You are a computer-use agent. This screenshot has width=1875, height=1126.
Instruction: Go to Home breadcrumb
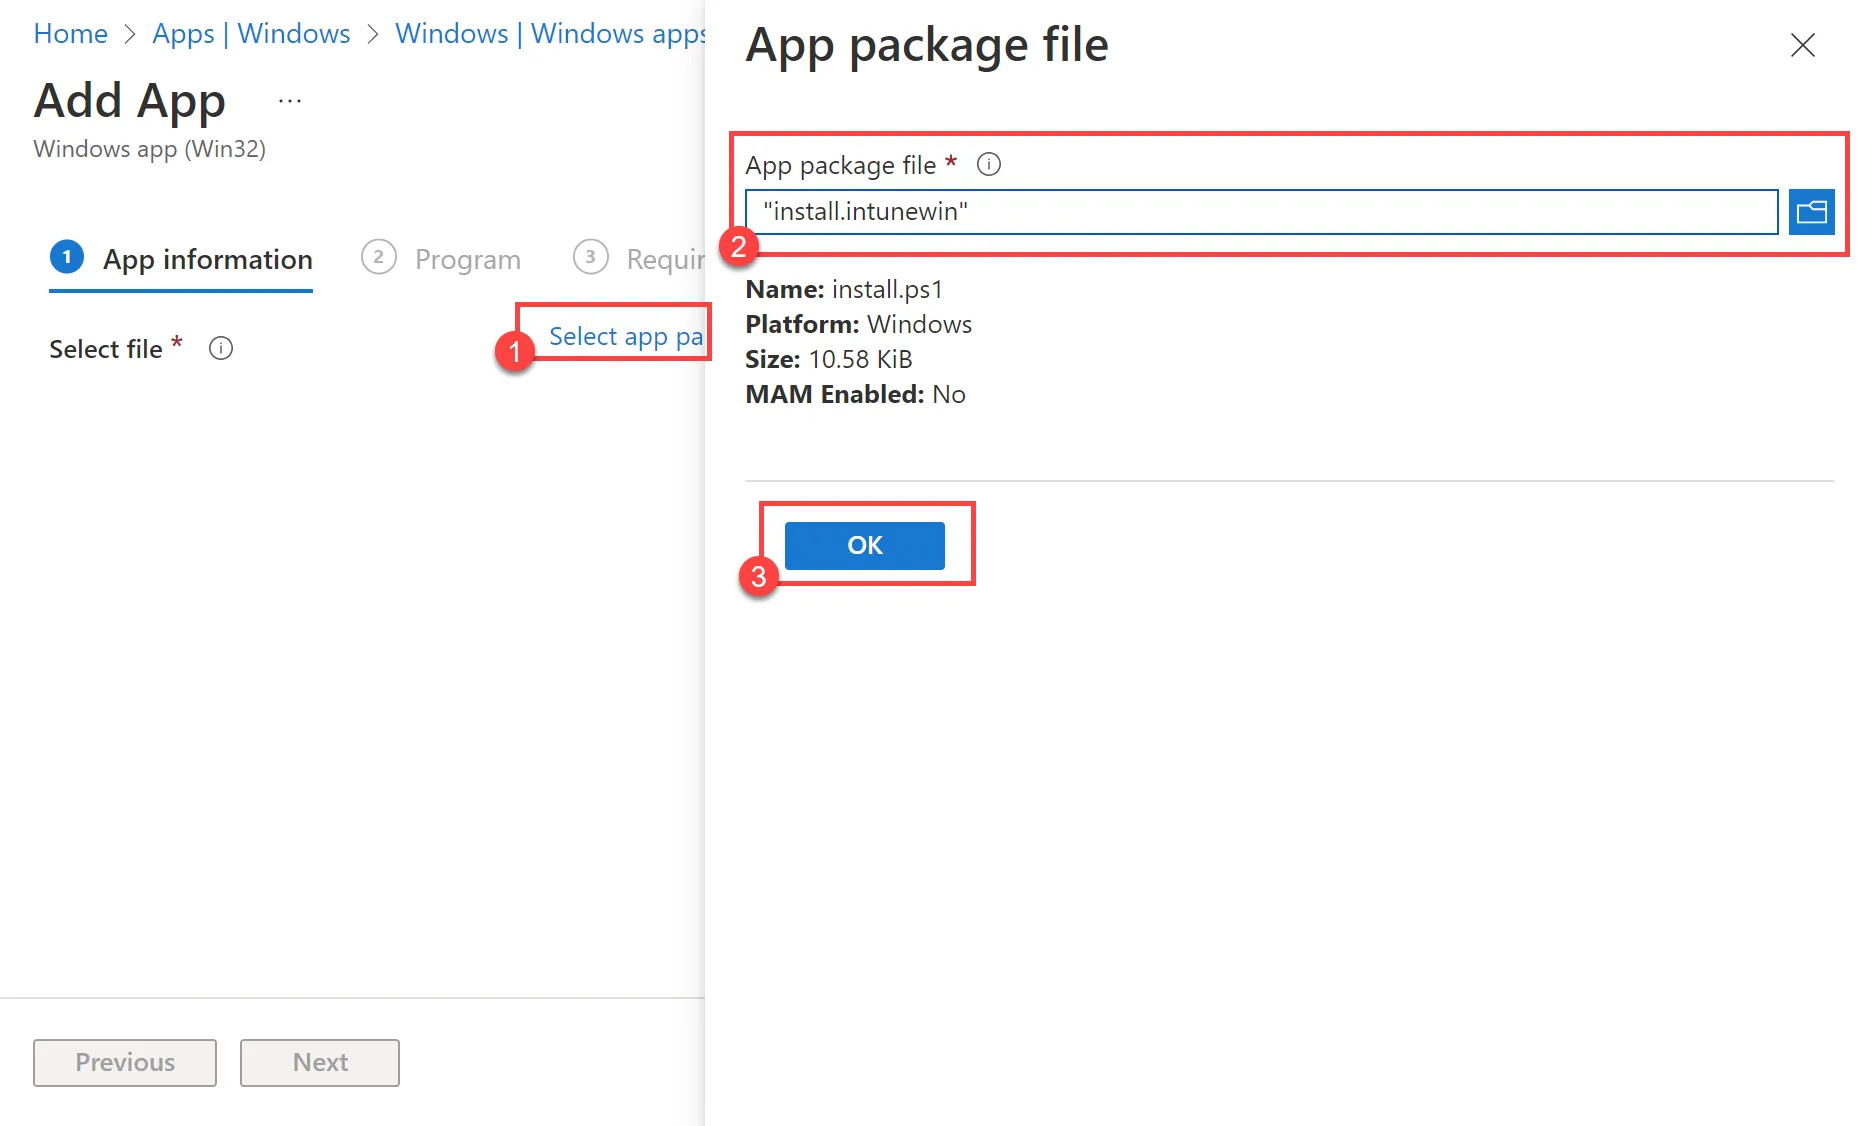pyautogui.click(x=70, y=33)
